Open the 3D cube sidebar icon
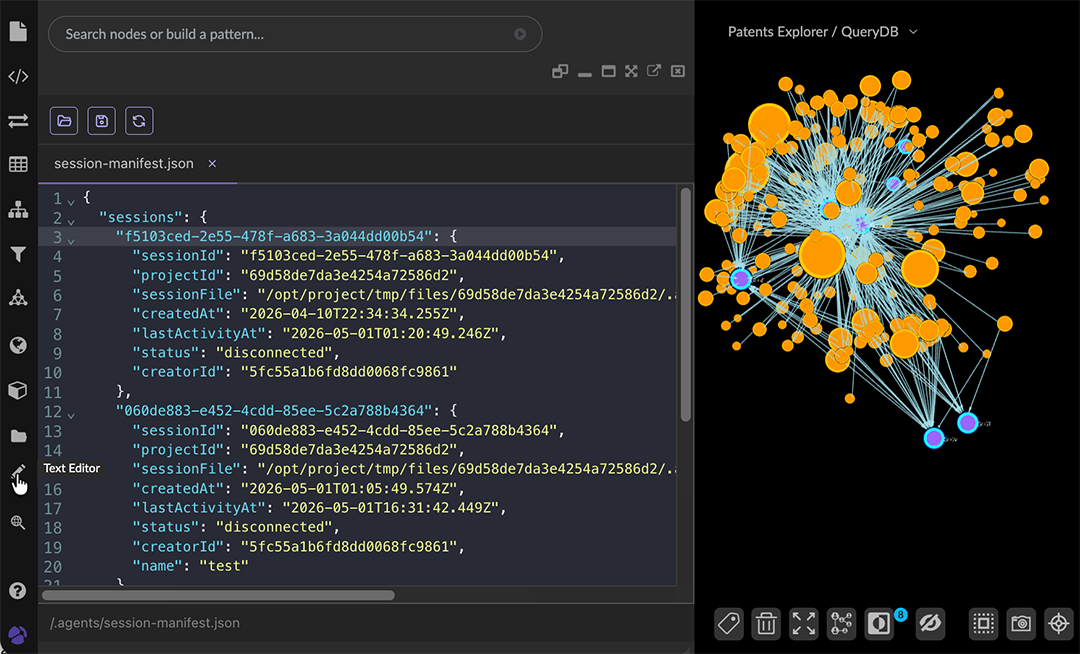This screenshot has height=654, width=1080. [18, 390]
